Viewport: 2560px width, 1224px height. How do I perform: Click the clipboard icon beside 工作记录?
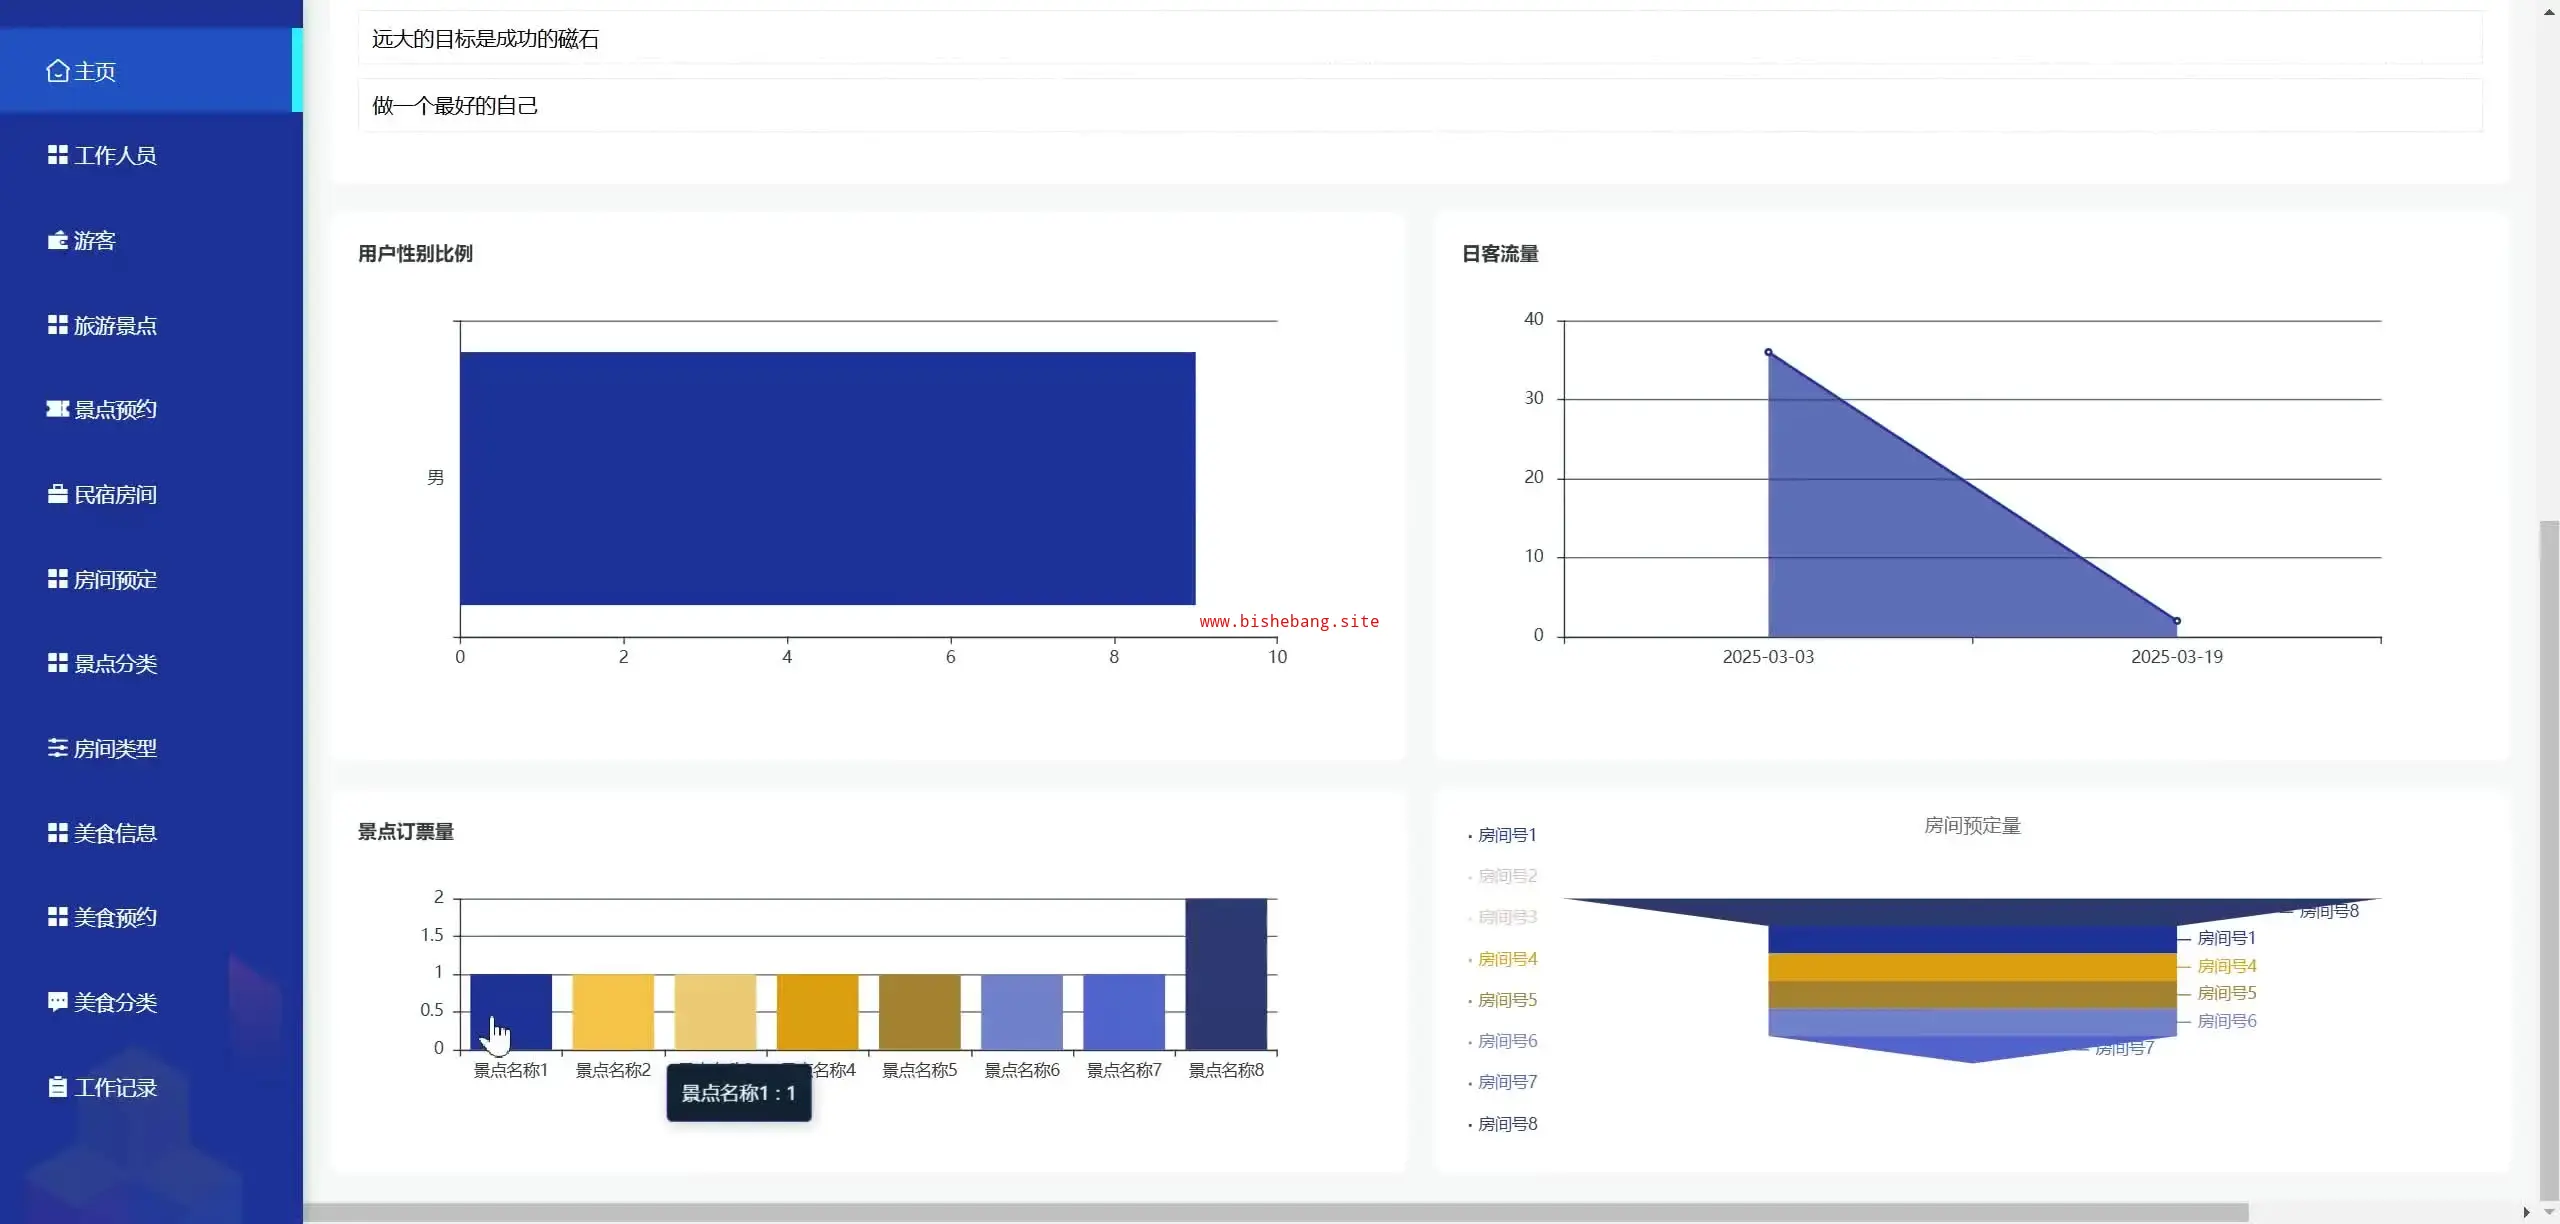[57, 1087]
